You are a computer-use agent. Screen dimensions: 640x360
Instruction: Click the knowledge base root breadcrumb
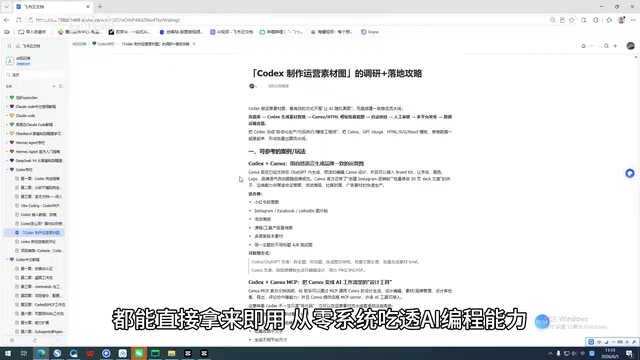(x=79, y=44)
